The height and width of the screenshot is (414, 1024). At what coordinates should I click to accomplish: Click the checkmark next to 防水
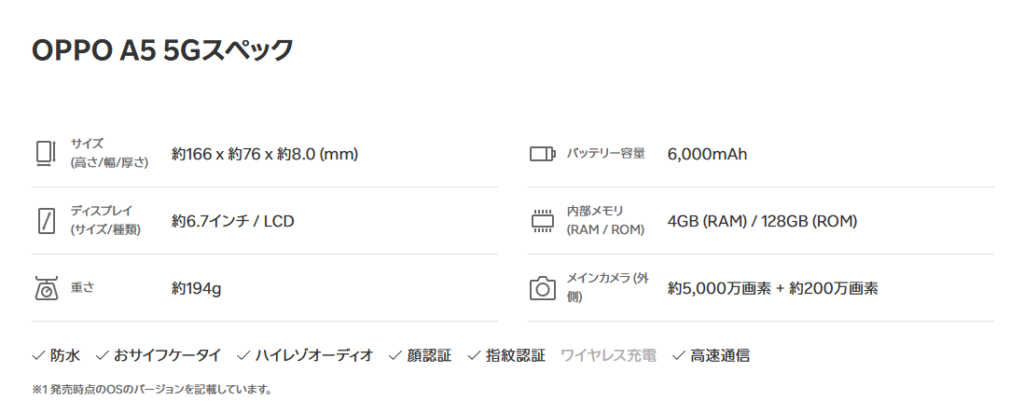38,355
